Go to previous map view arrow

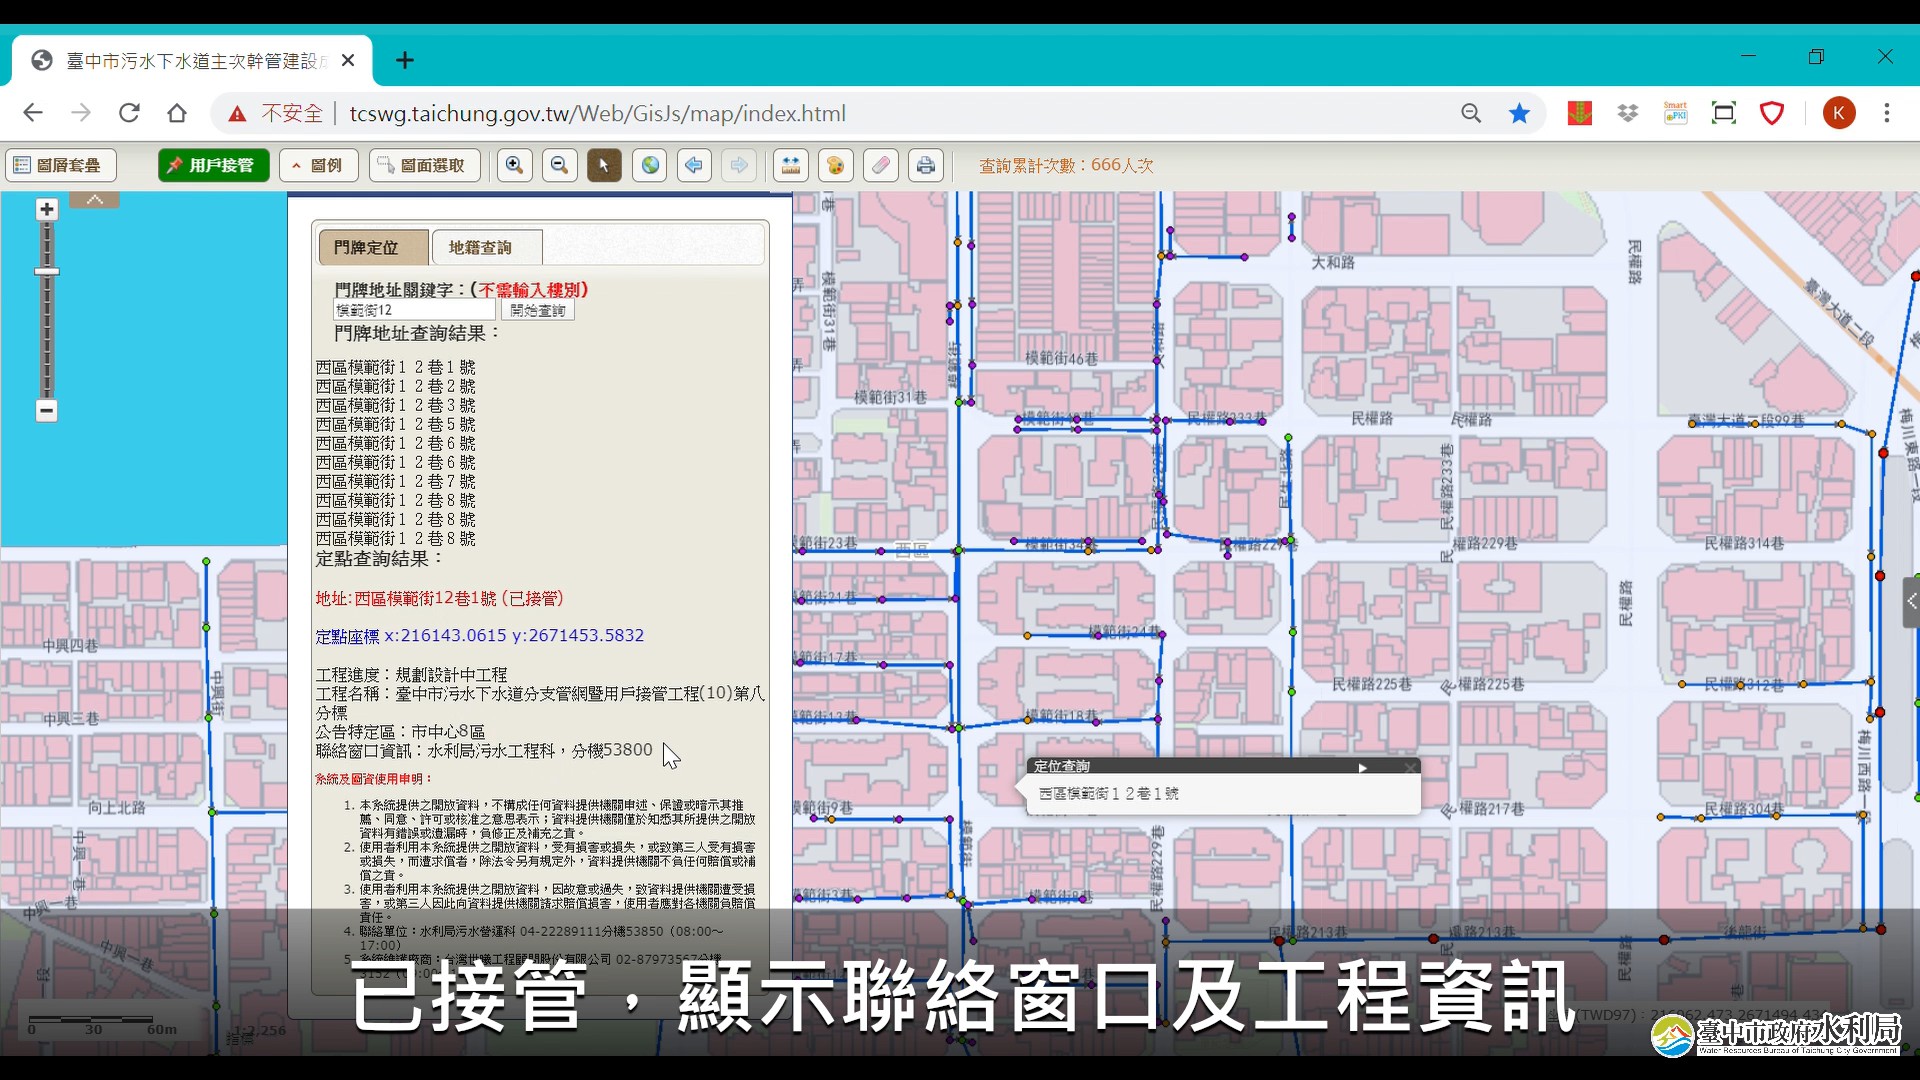(x=694, y=165)
